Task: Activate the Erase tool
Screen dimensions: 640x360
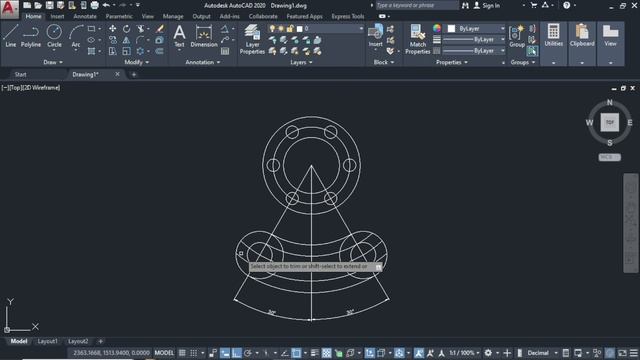Action: (x=160, y=29)
